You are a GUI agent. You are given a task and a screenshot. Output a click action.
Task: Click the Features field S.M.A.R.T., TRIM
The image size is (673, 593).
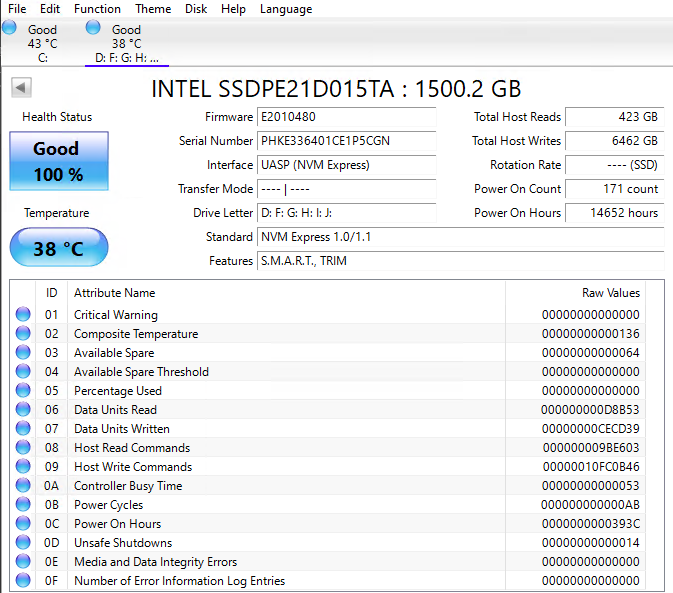point(461,261)
